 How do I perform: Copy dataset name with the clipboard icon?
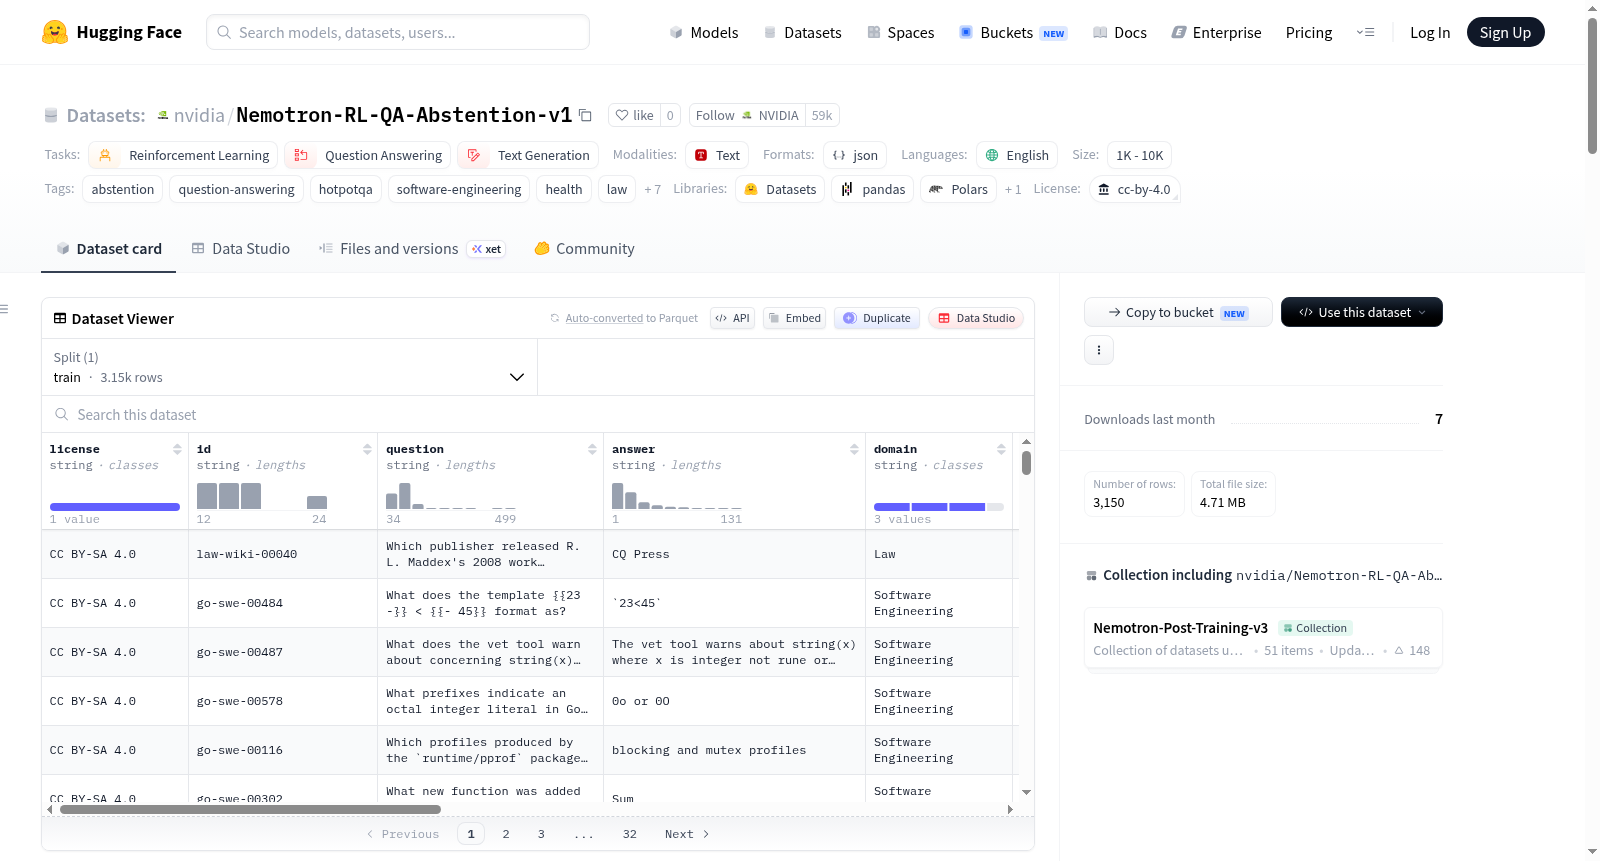[586, 116]
